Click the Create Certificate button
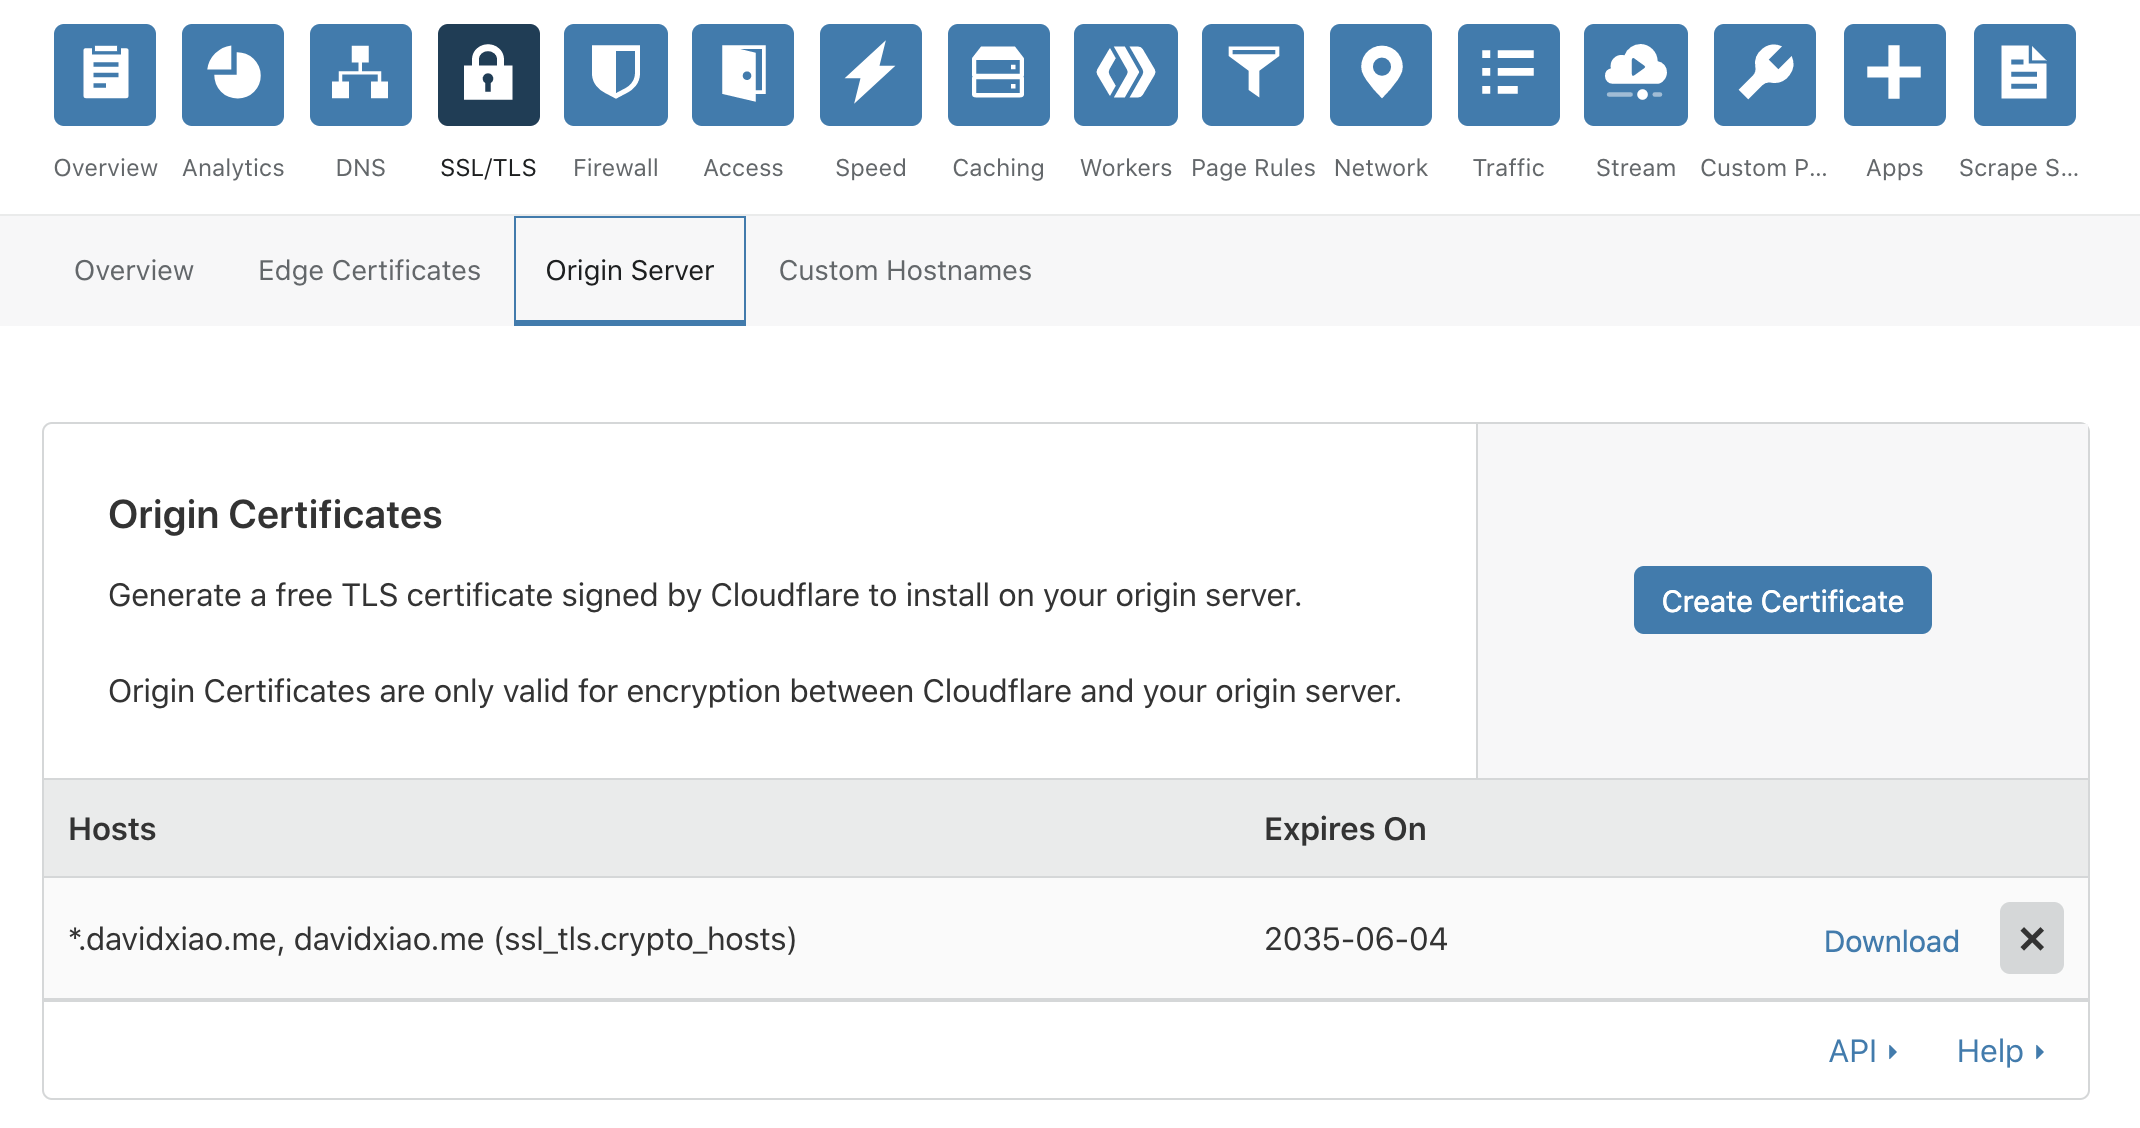This screenshot has height=1128, width=2140. click(x=1783, y=600)
